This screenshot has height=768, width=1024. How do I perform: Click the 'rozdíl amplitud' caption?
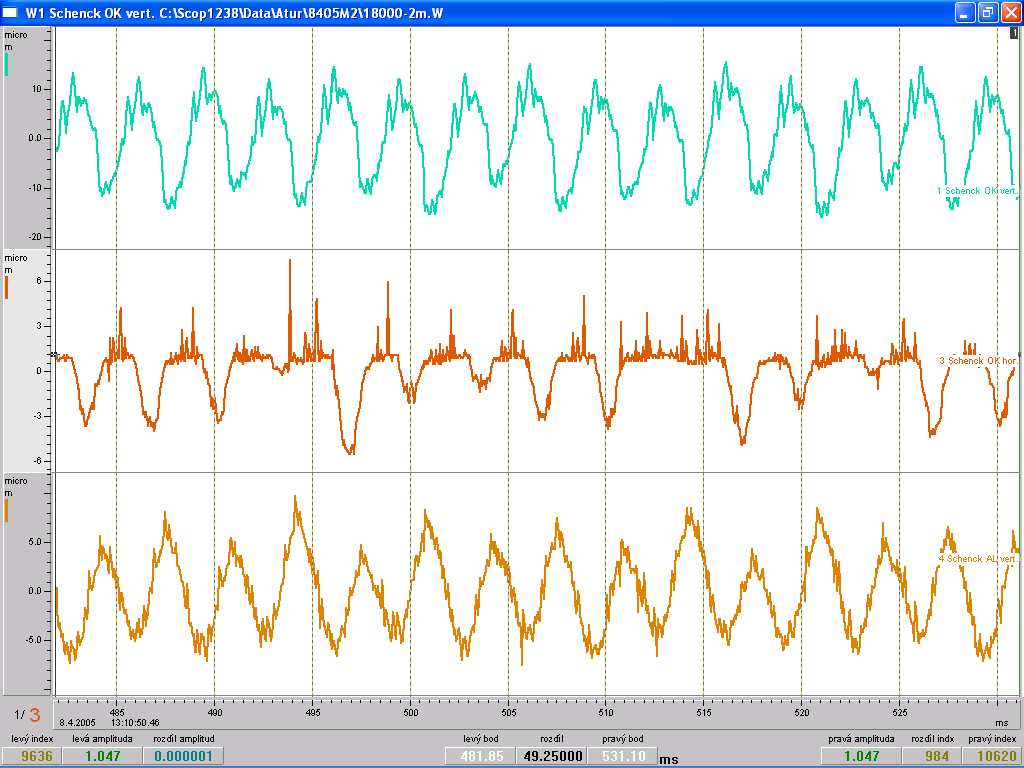tap(184, 739)
